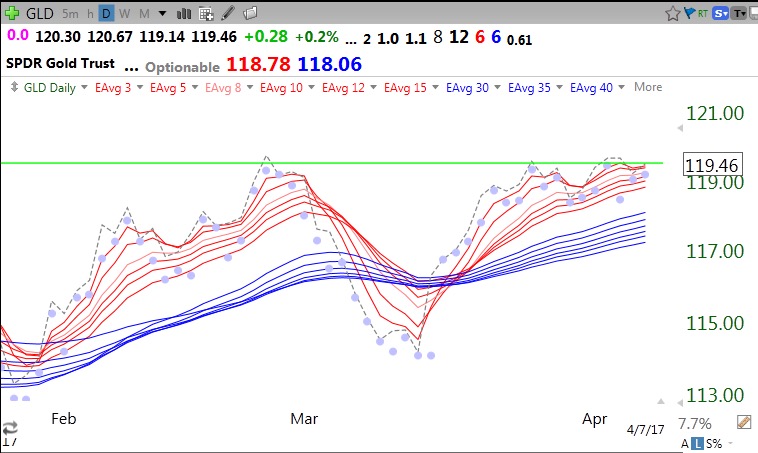Switch to 5m time frame
This screenshot has height=453, width=758.
(70, 14)
